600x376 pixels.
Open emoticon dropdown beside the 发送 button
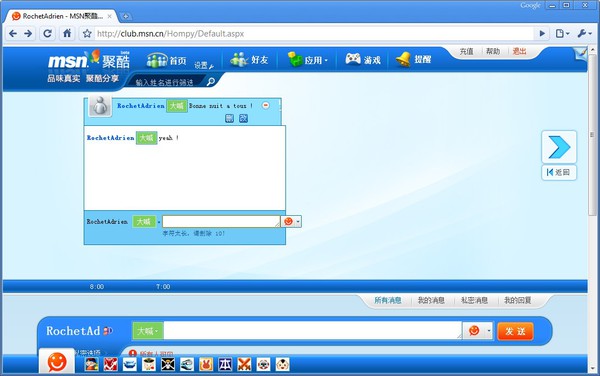[x=489, y=331]
